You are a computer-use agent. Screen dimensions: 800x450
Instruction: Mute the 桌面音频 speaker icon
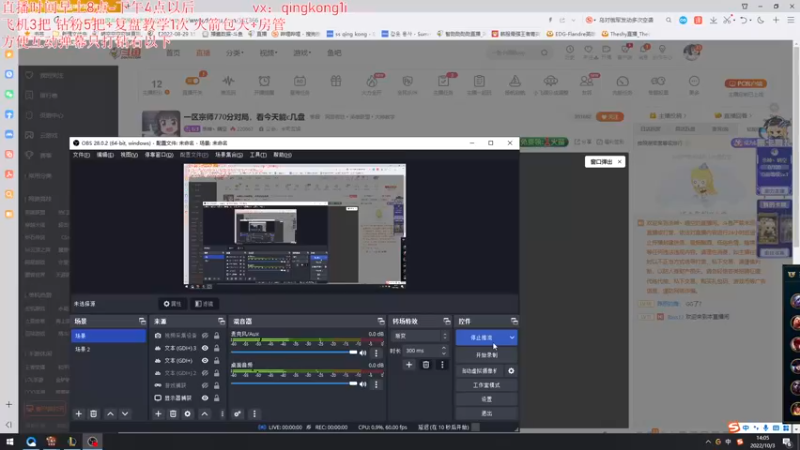click(x=363, y=384)
